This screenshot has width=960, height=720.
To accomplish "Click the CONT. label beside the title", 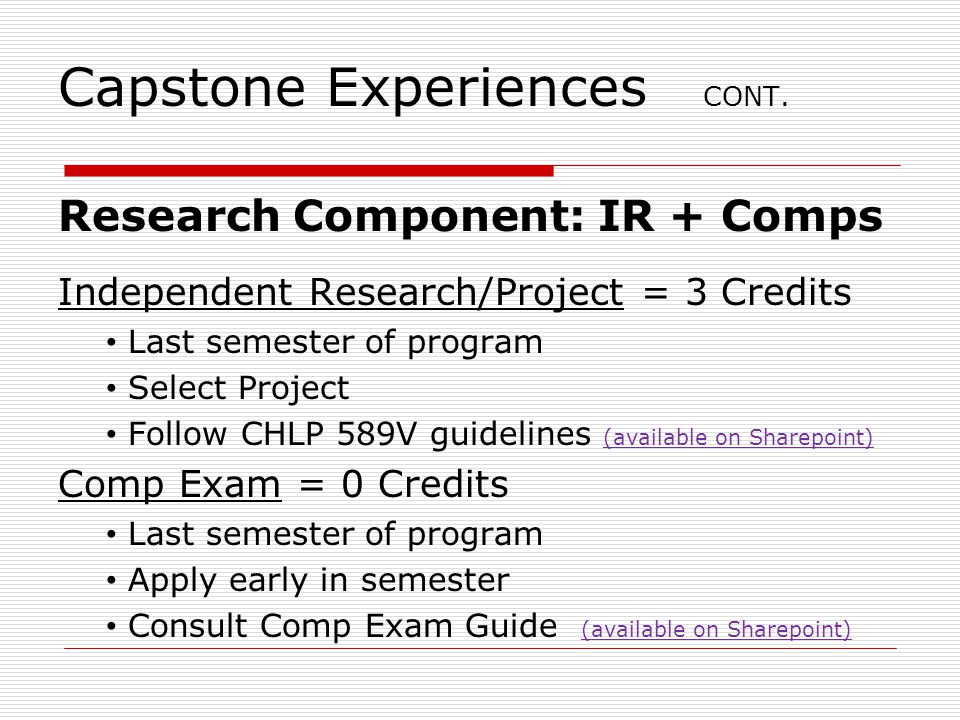I will [x=746, y=97].
